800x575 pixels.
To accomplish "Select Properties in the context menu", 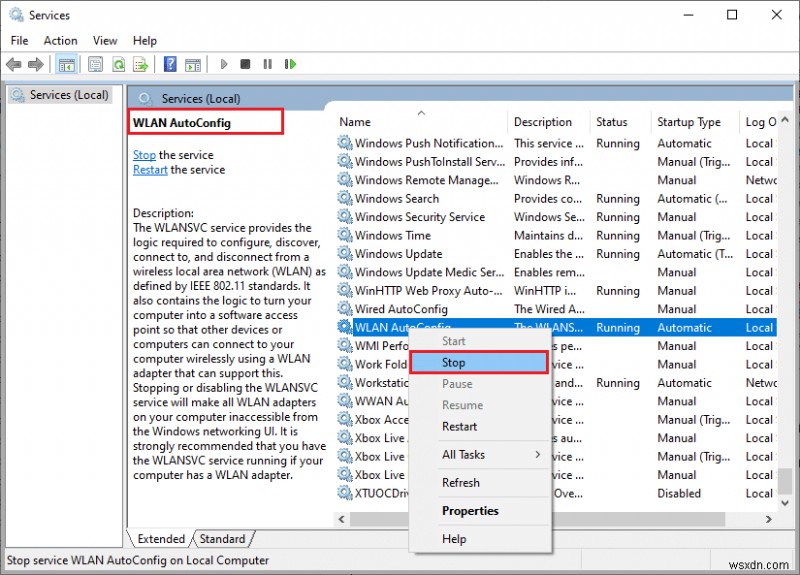I will pos(470,510).
